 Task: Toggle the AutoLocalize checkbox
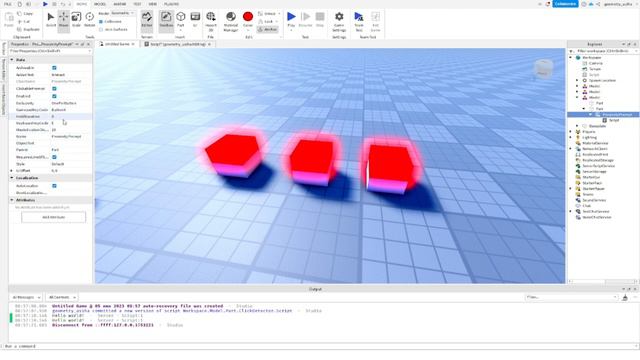[54, 186]
